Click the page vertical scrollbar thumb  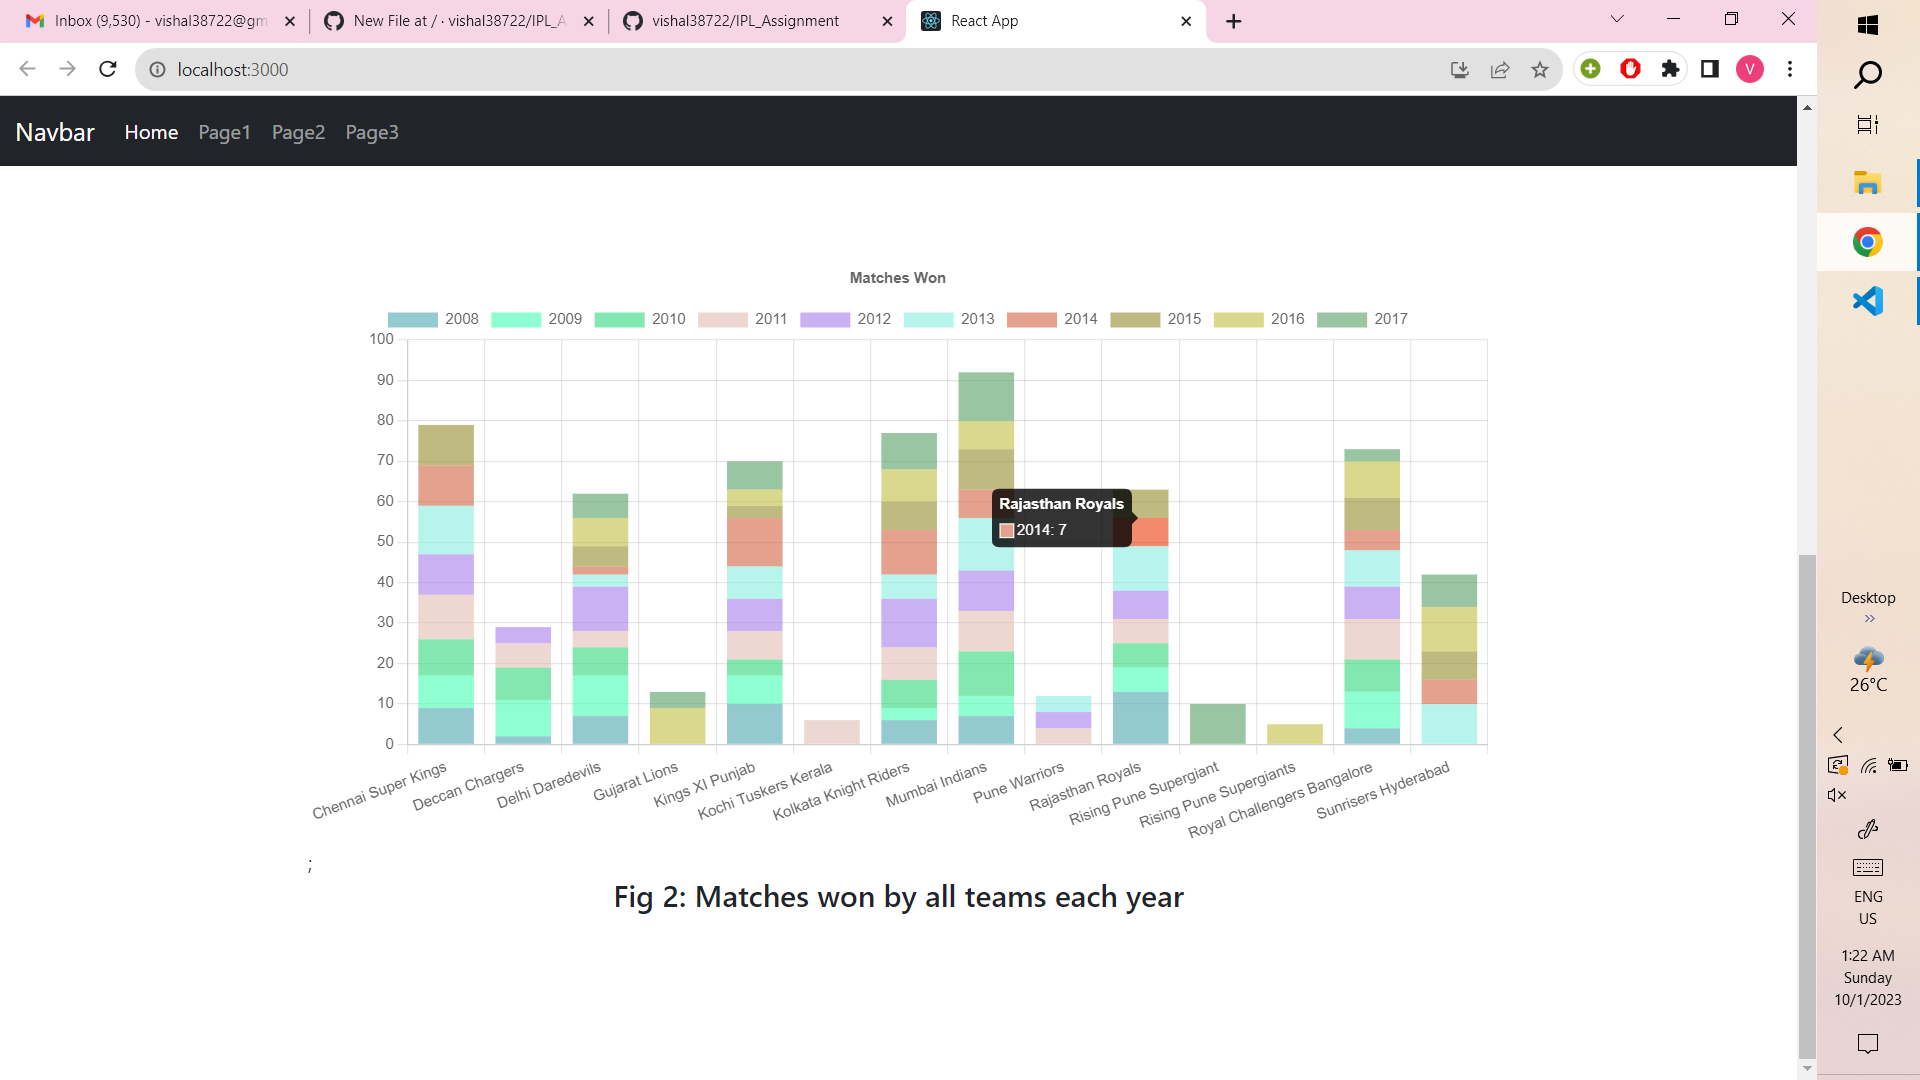[1807, 805]
